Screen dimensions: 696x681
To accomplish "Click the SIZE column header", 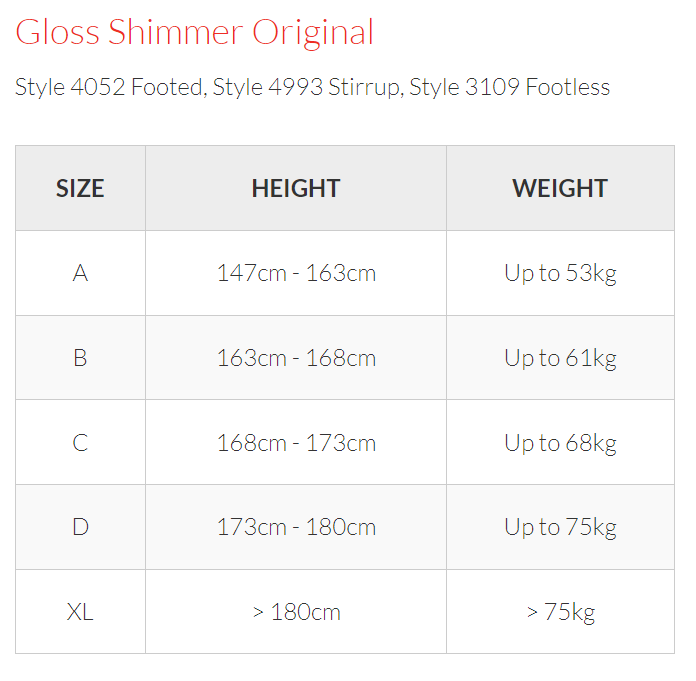I will click(x=80, y=188).
